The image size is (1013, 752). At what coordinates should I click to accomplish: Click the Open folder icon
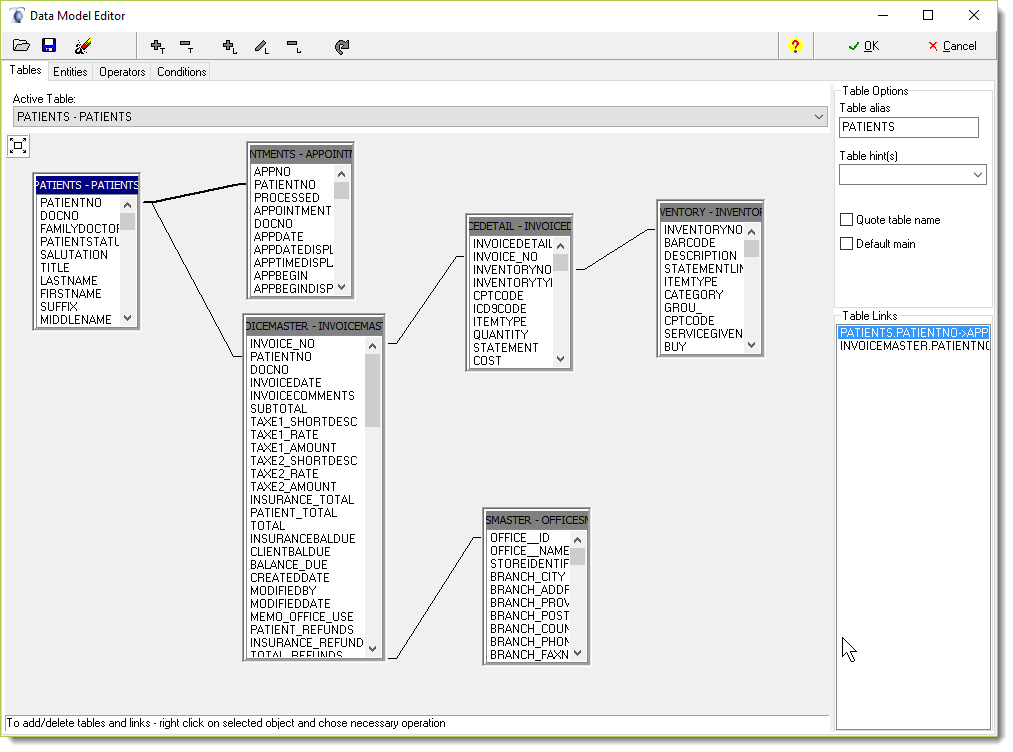click(21, 46)
